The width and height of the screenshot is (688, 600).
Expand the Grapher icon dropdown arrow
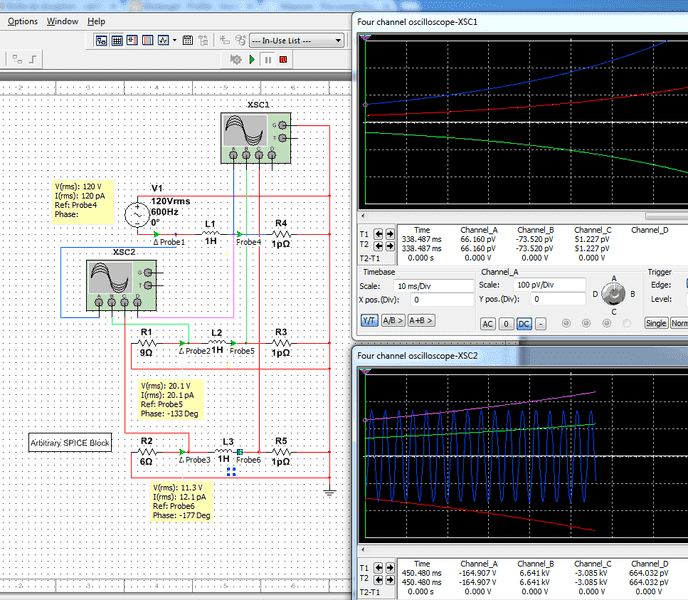(175, 41)
